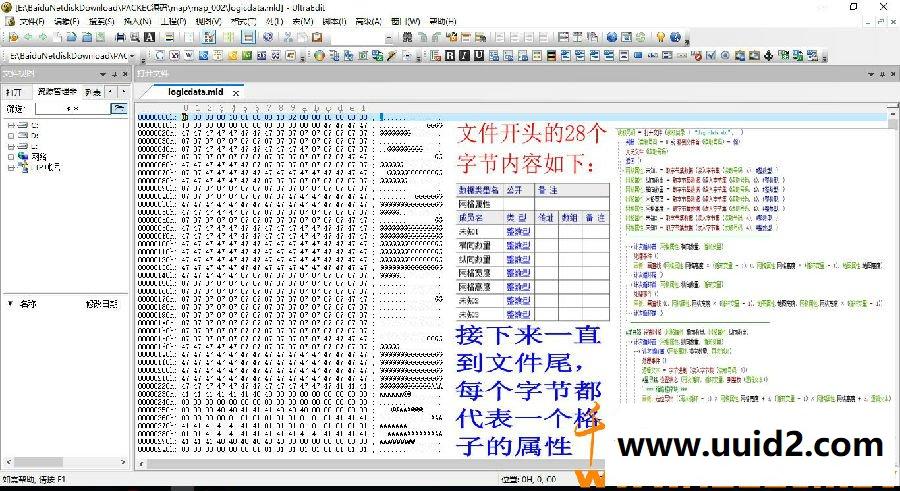Open the open-files panel menu arrow

(x=871, y=74)
